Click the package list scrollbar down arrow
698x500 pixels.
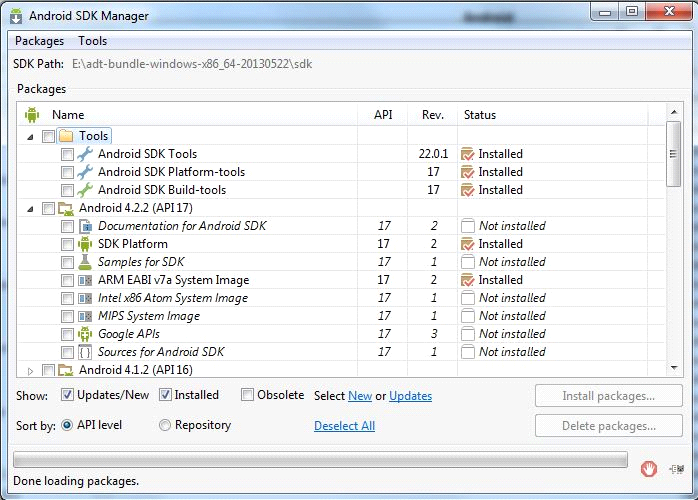pos(674,368)
